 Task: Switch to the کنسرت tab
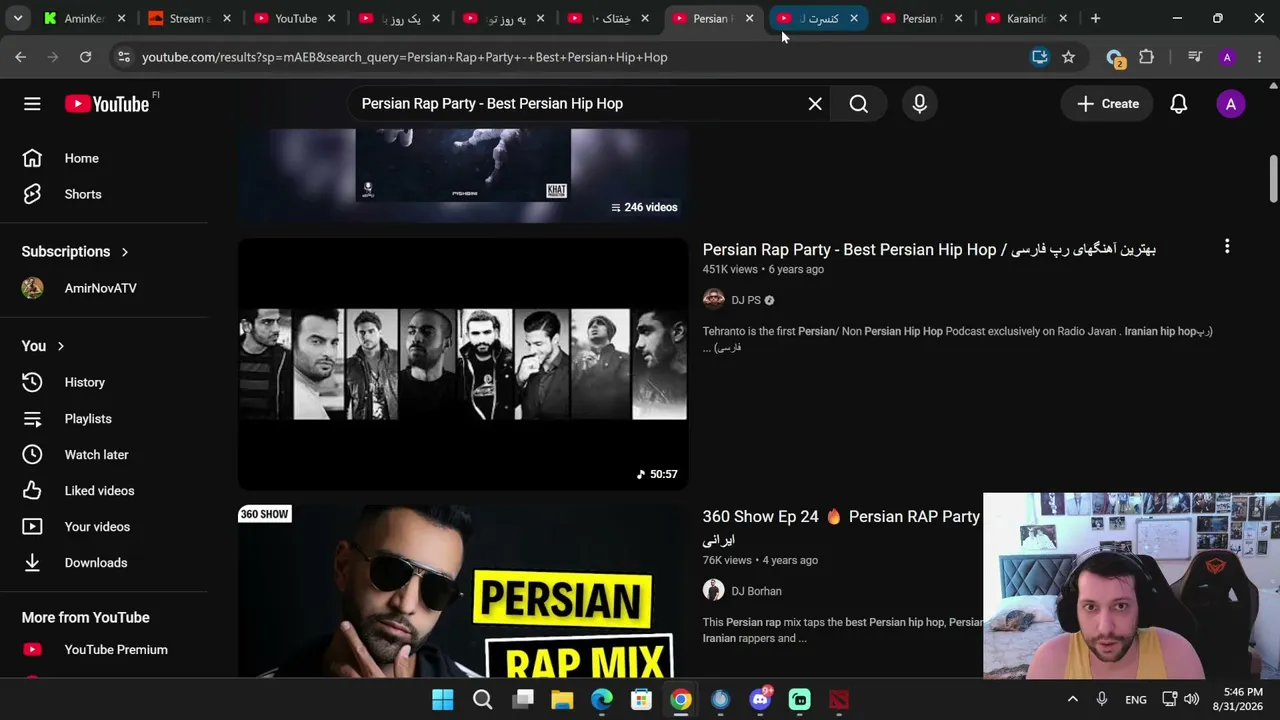(x=816, y=18)
